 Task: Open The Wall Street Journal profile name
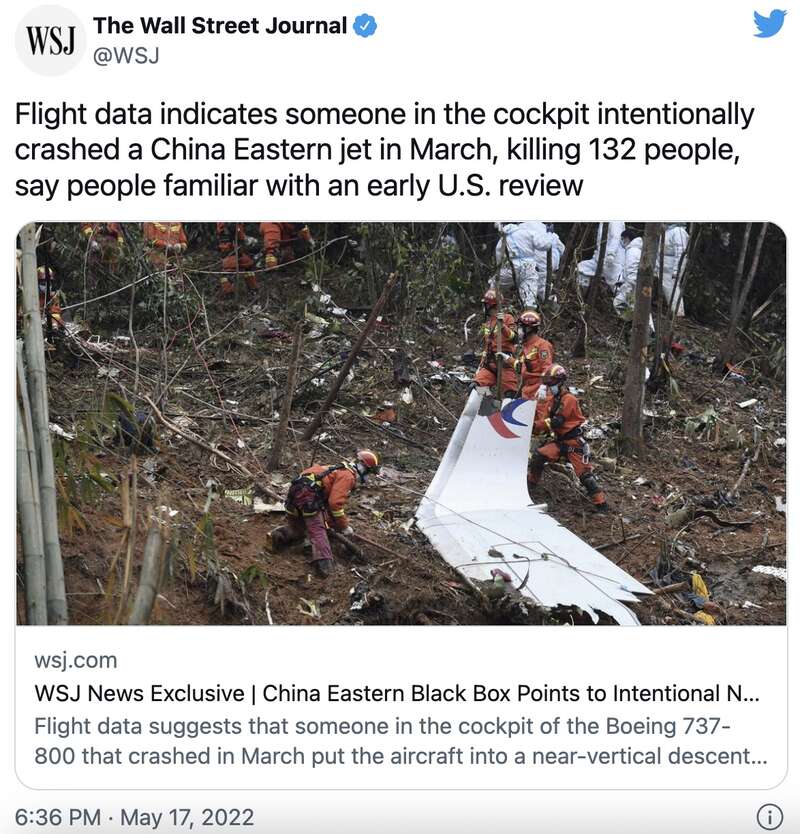pos(220,26)
